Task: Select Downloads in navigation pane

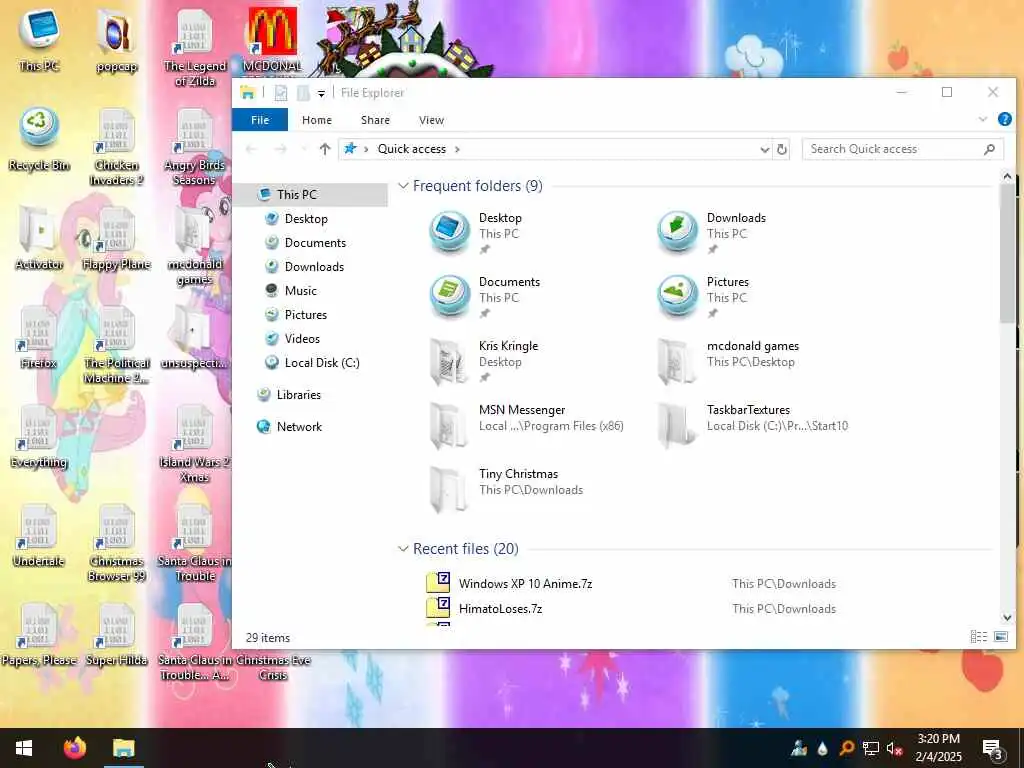Action: (x=313, y=267)
